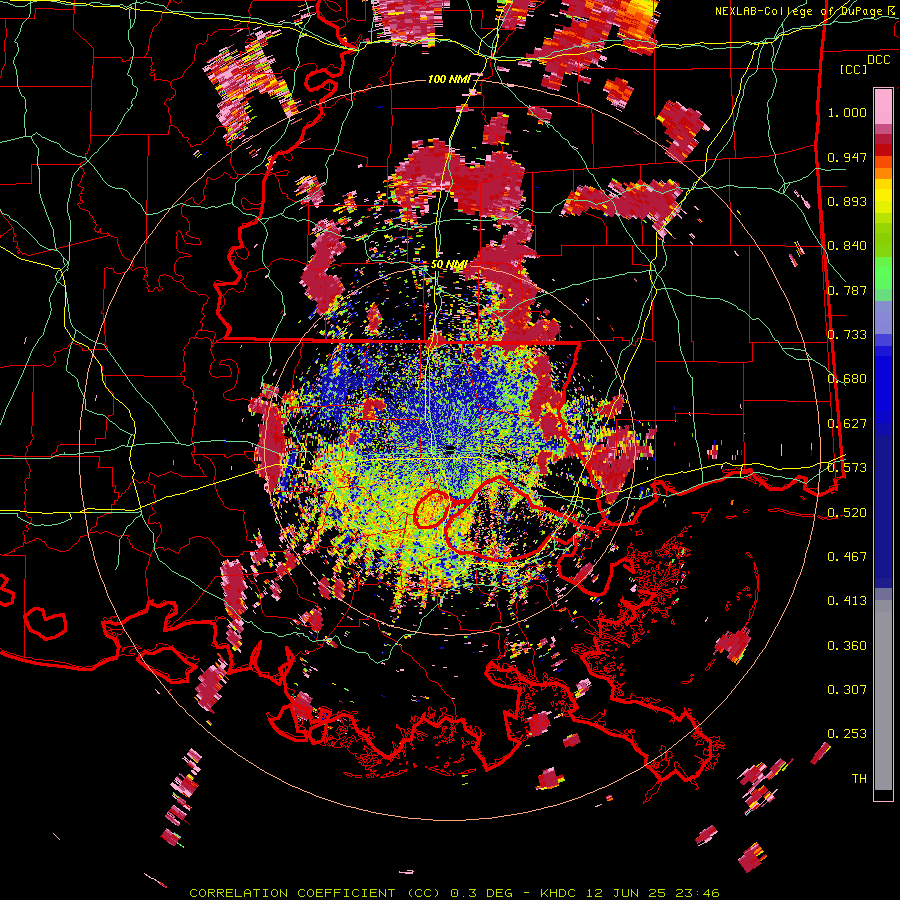Screen dimensions: 900x900
Task: Click the 100 NMI range ring label
Action: pyautogui.click(x=449, y=79)
